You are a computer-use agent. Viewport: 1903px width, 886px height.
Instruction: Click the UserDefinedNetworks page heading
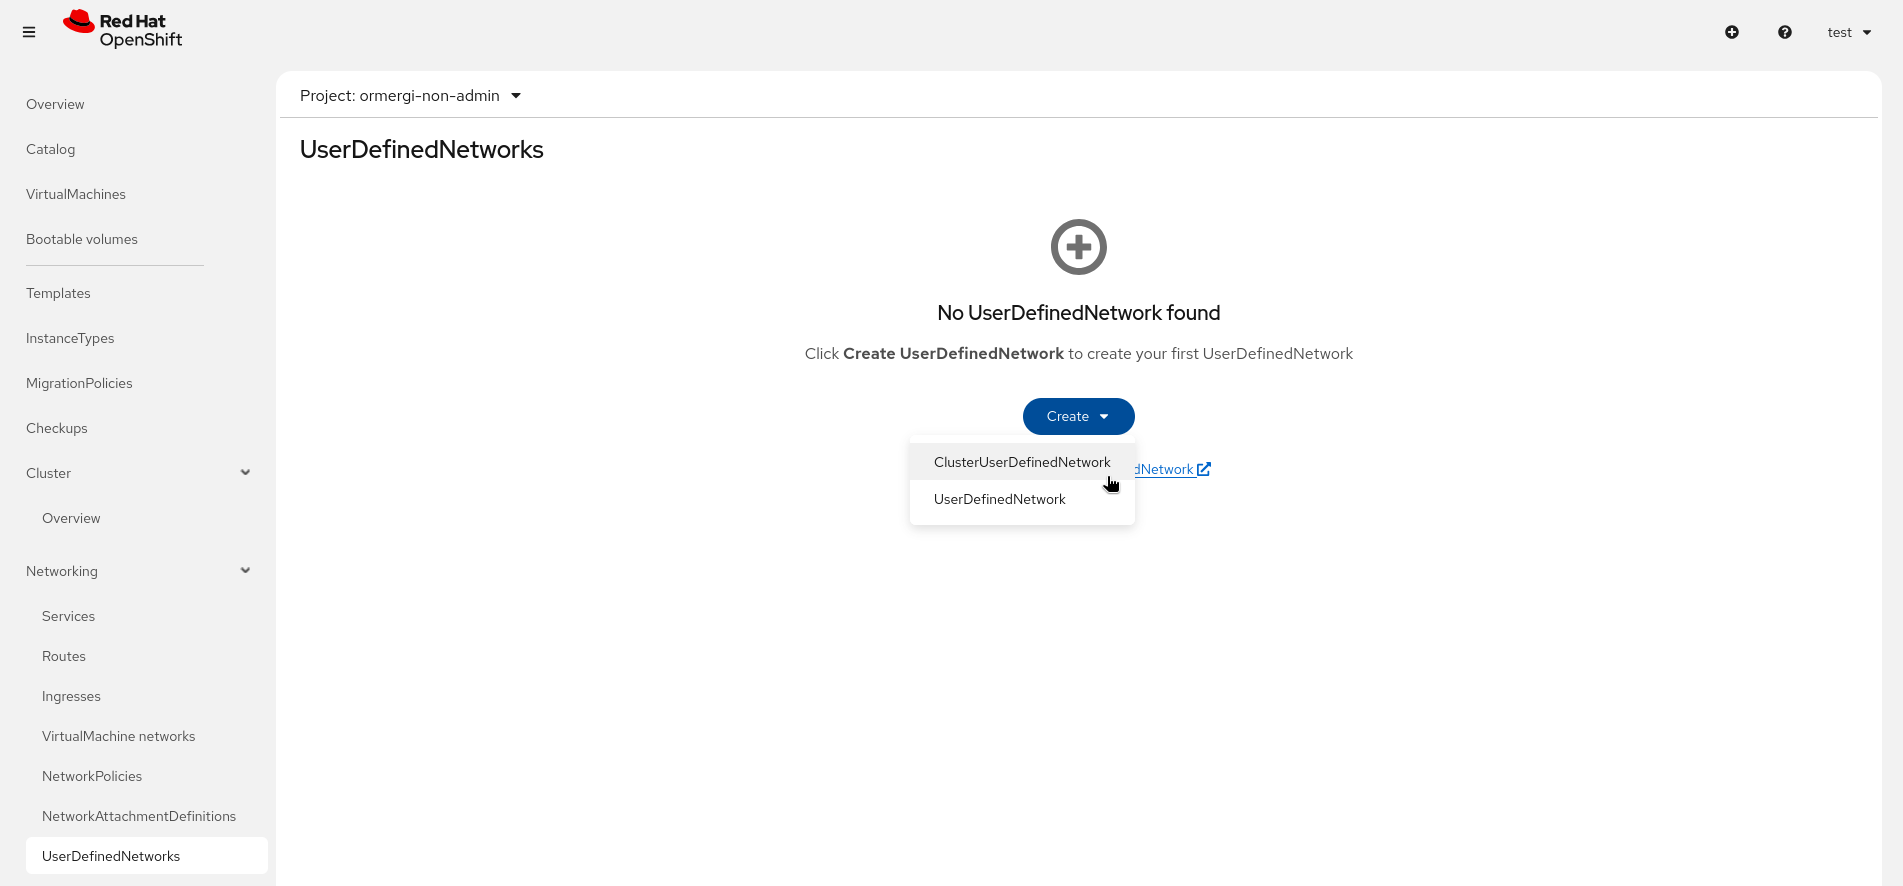(x=422, y=149)
